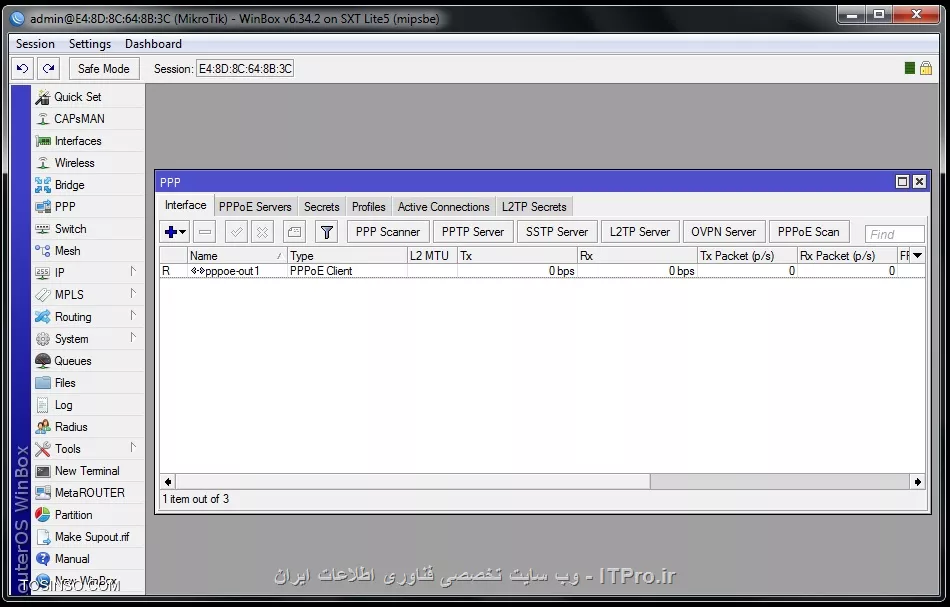The image size is (950, 607).
Task: Switch to L2TP Secrets tab
Action: coord(534,207)
